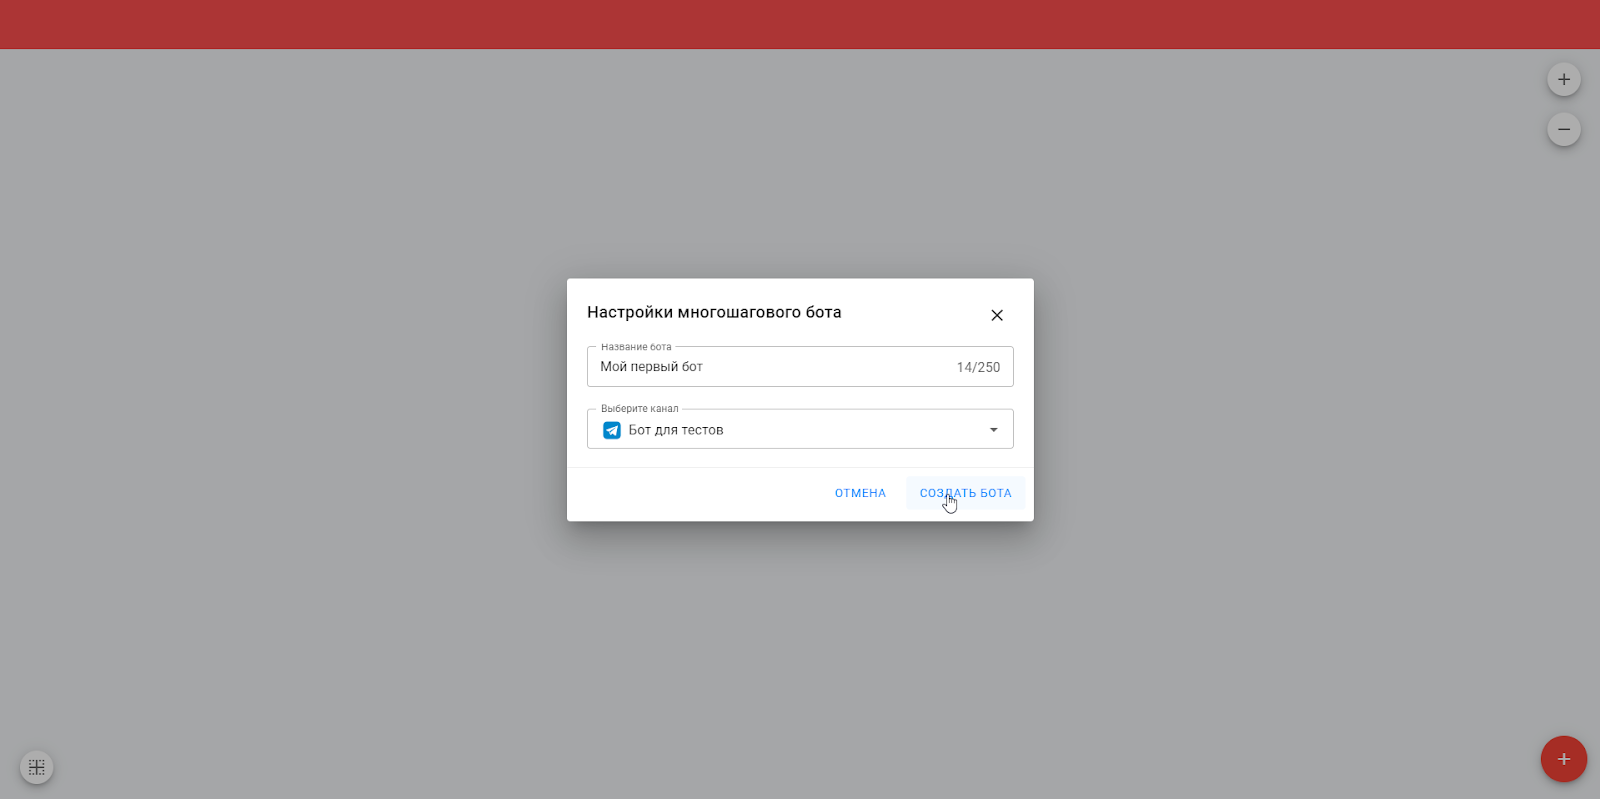The height and width of the screenshot is (799, 1600).
Task: Click the Telegram channel icon
Action: 612,430
